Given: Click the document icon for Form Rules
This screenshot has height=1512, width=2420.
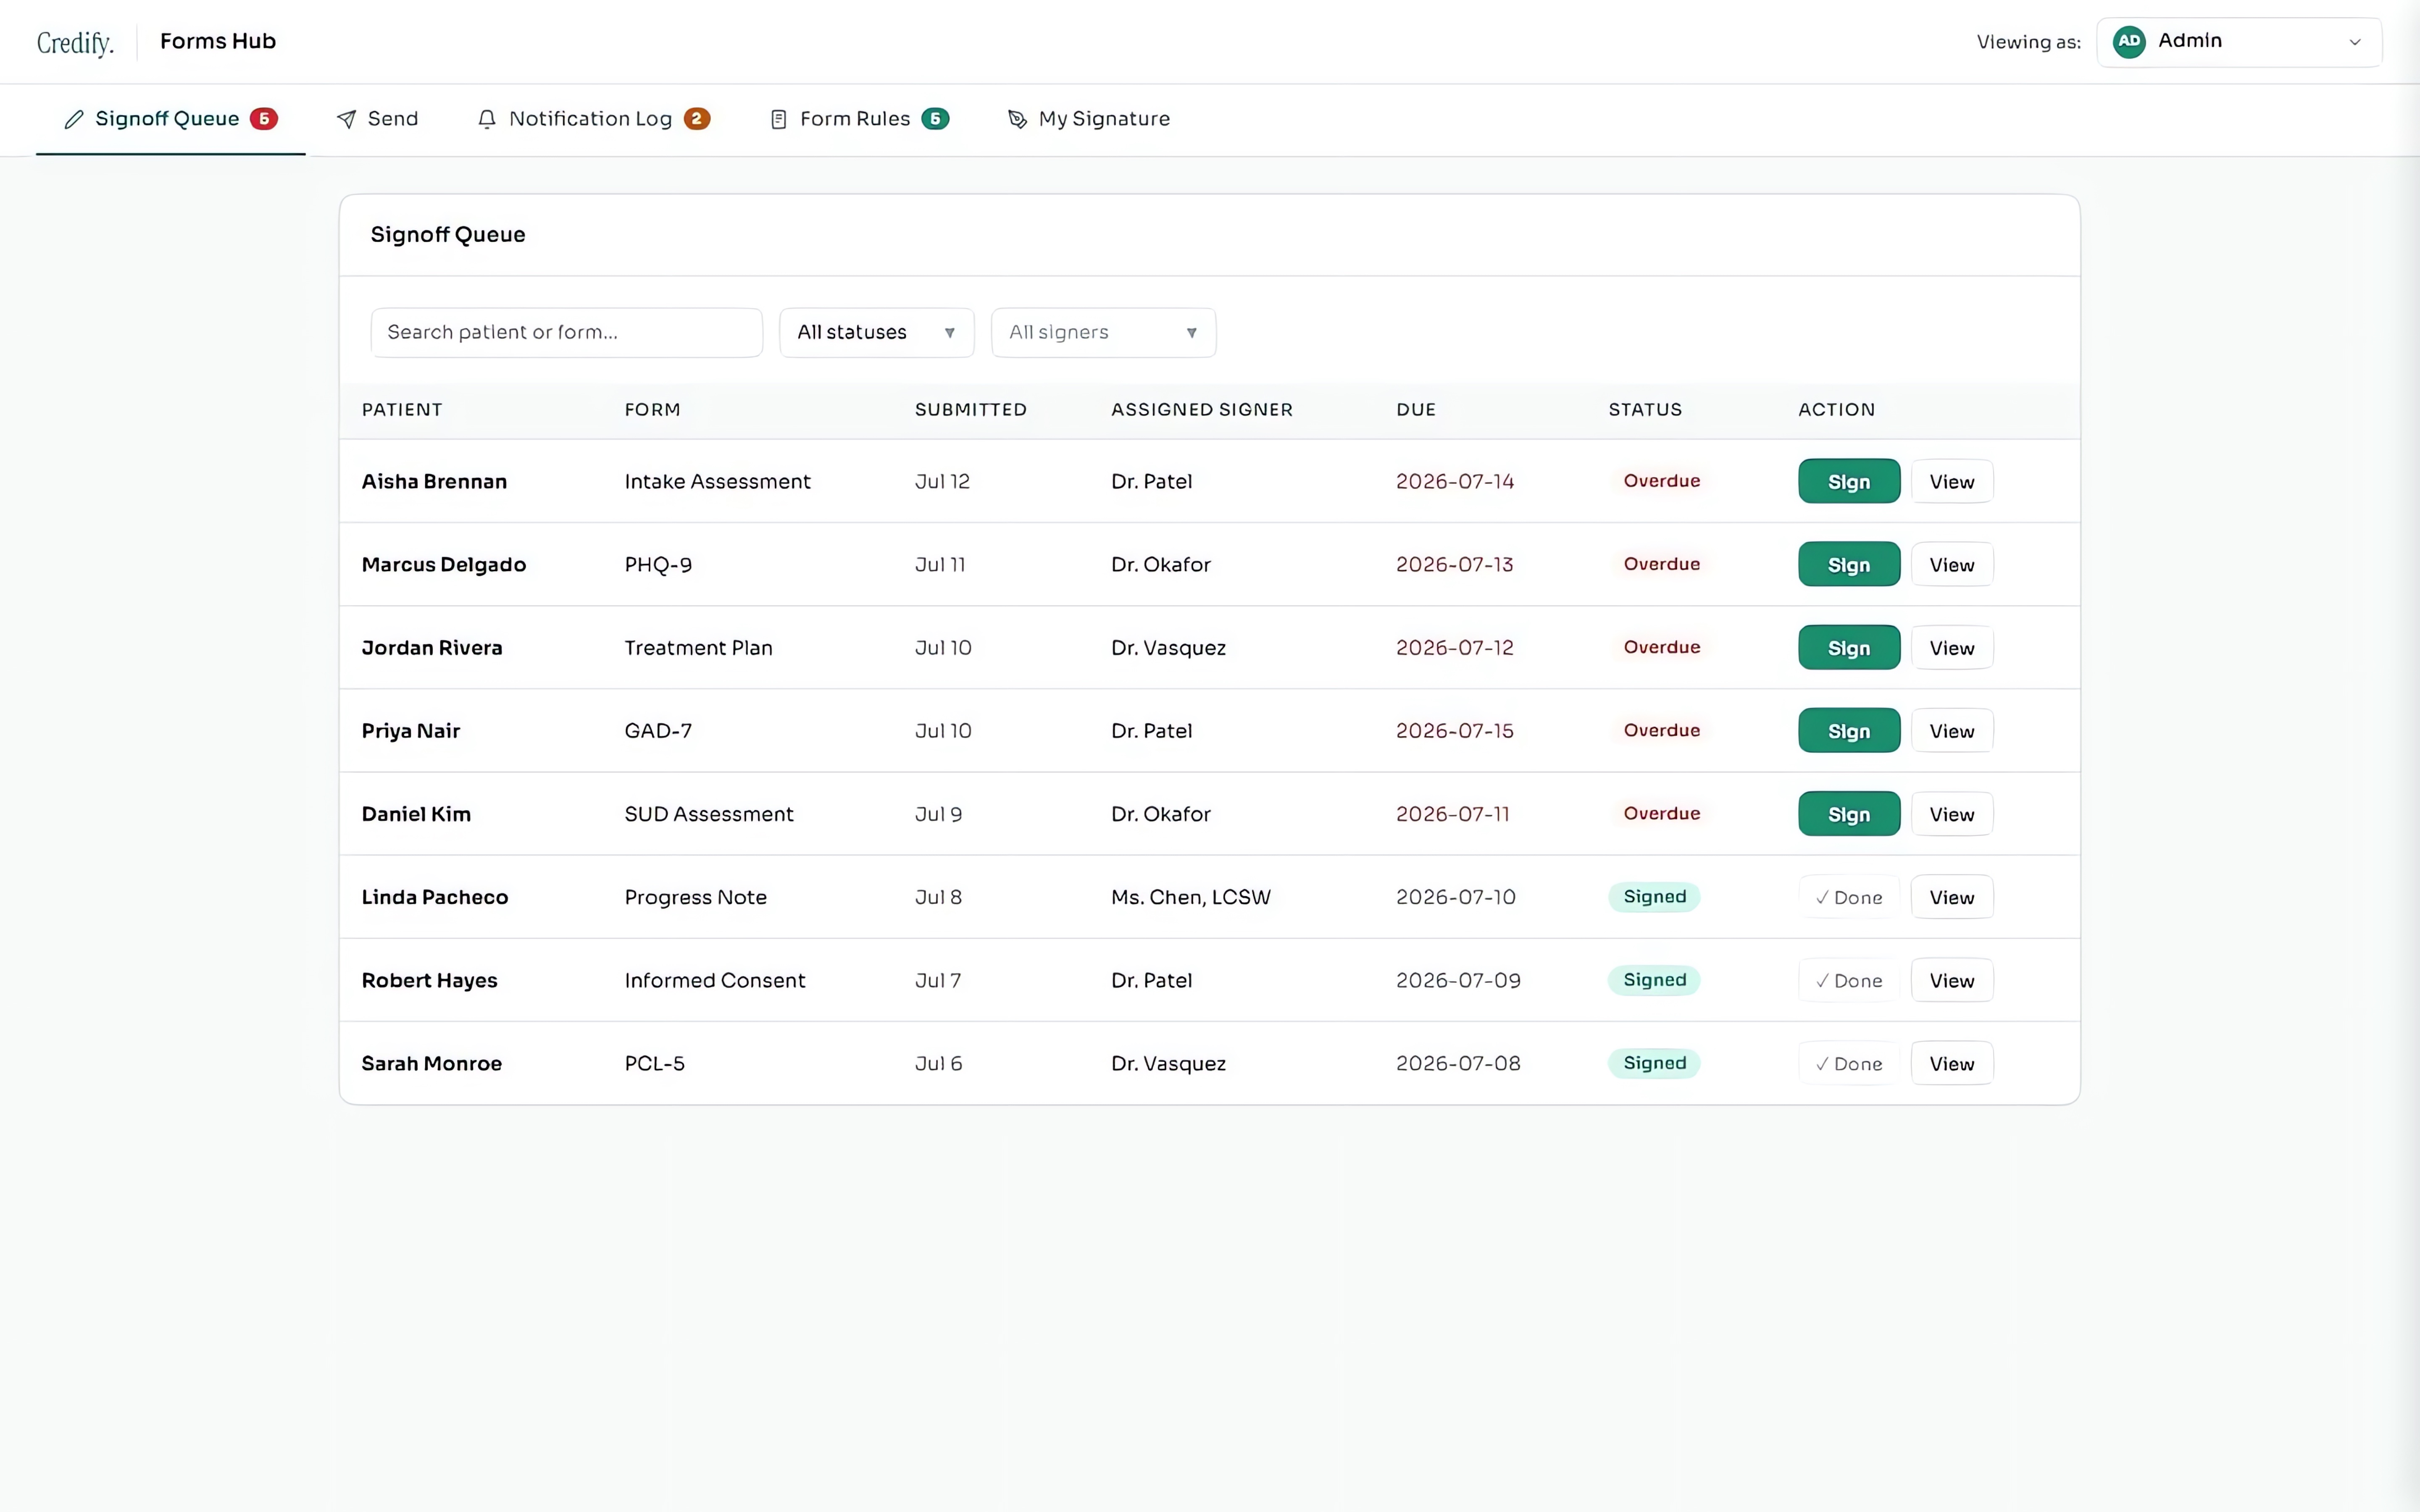Looking at the screenshot, I should pyautogui.click(x=779, y=119).
